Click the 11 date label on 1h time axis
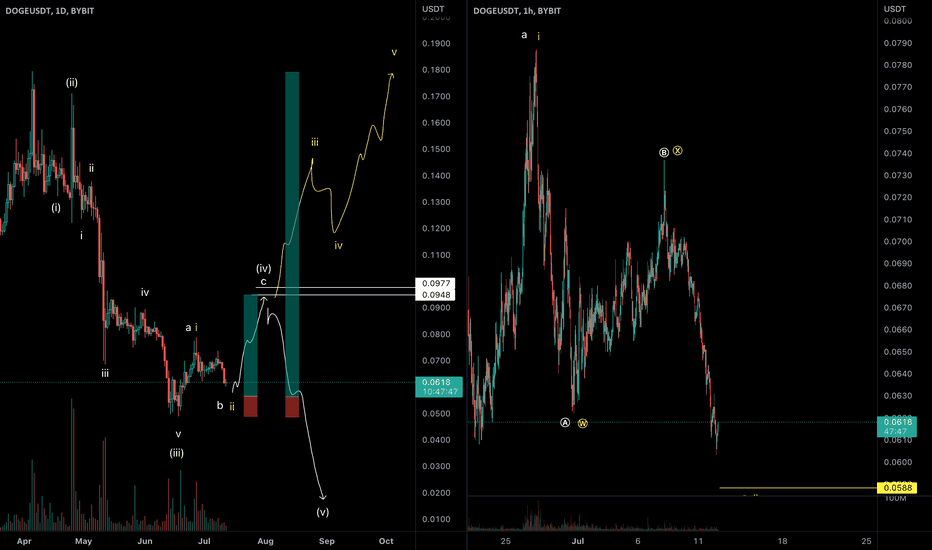Image resolution: width=932 pixels, height=550 pixels. 698,541
